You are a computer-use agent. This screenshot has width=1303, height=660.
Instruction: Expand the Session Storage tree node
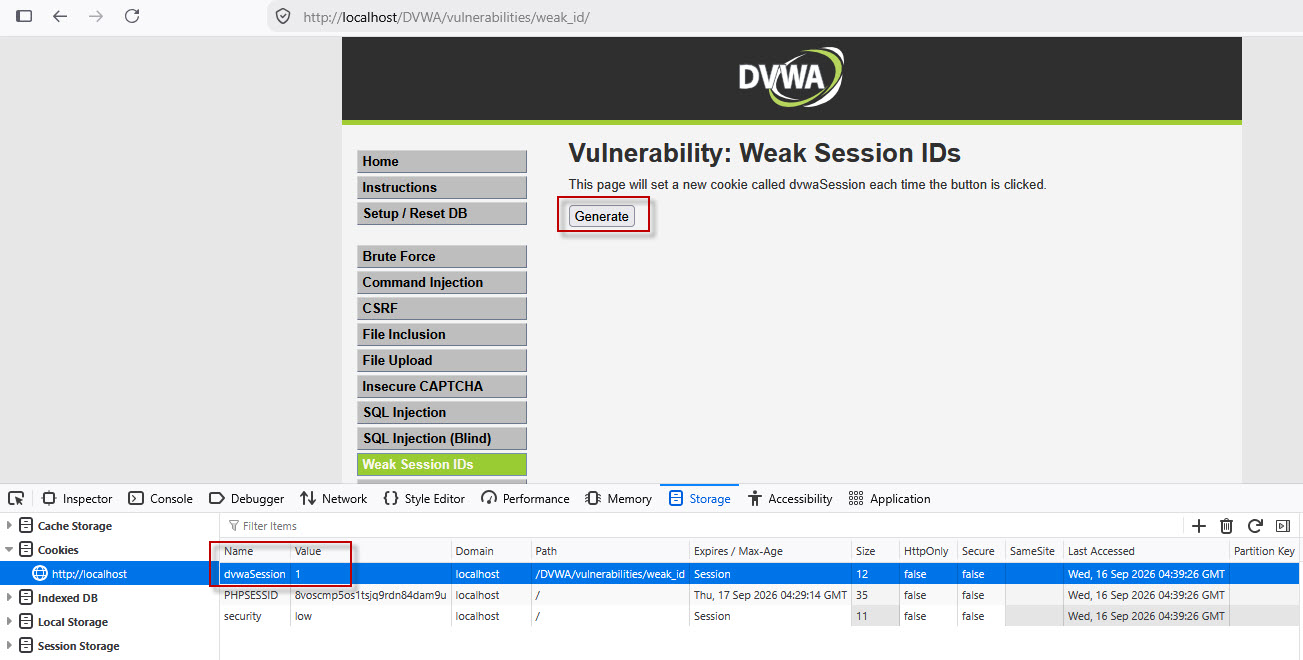10,646
